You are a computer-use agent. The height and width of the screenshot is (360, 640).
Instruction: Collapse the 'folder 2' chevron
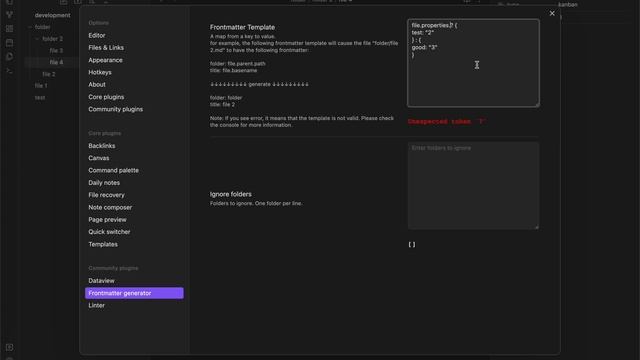[37, 39]
